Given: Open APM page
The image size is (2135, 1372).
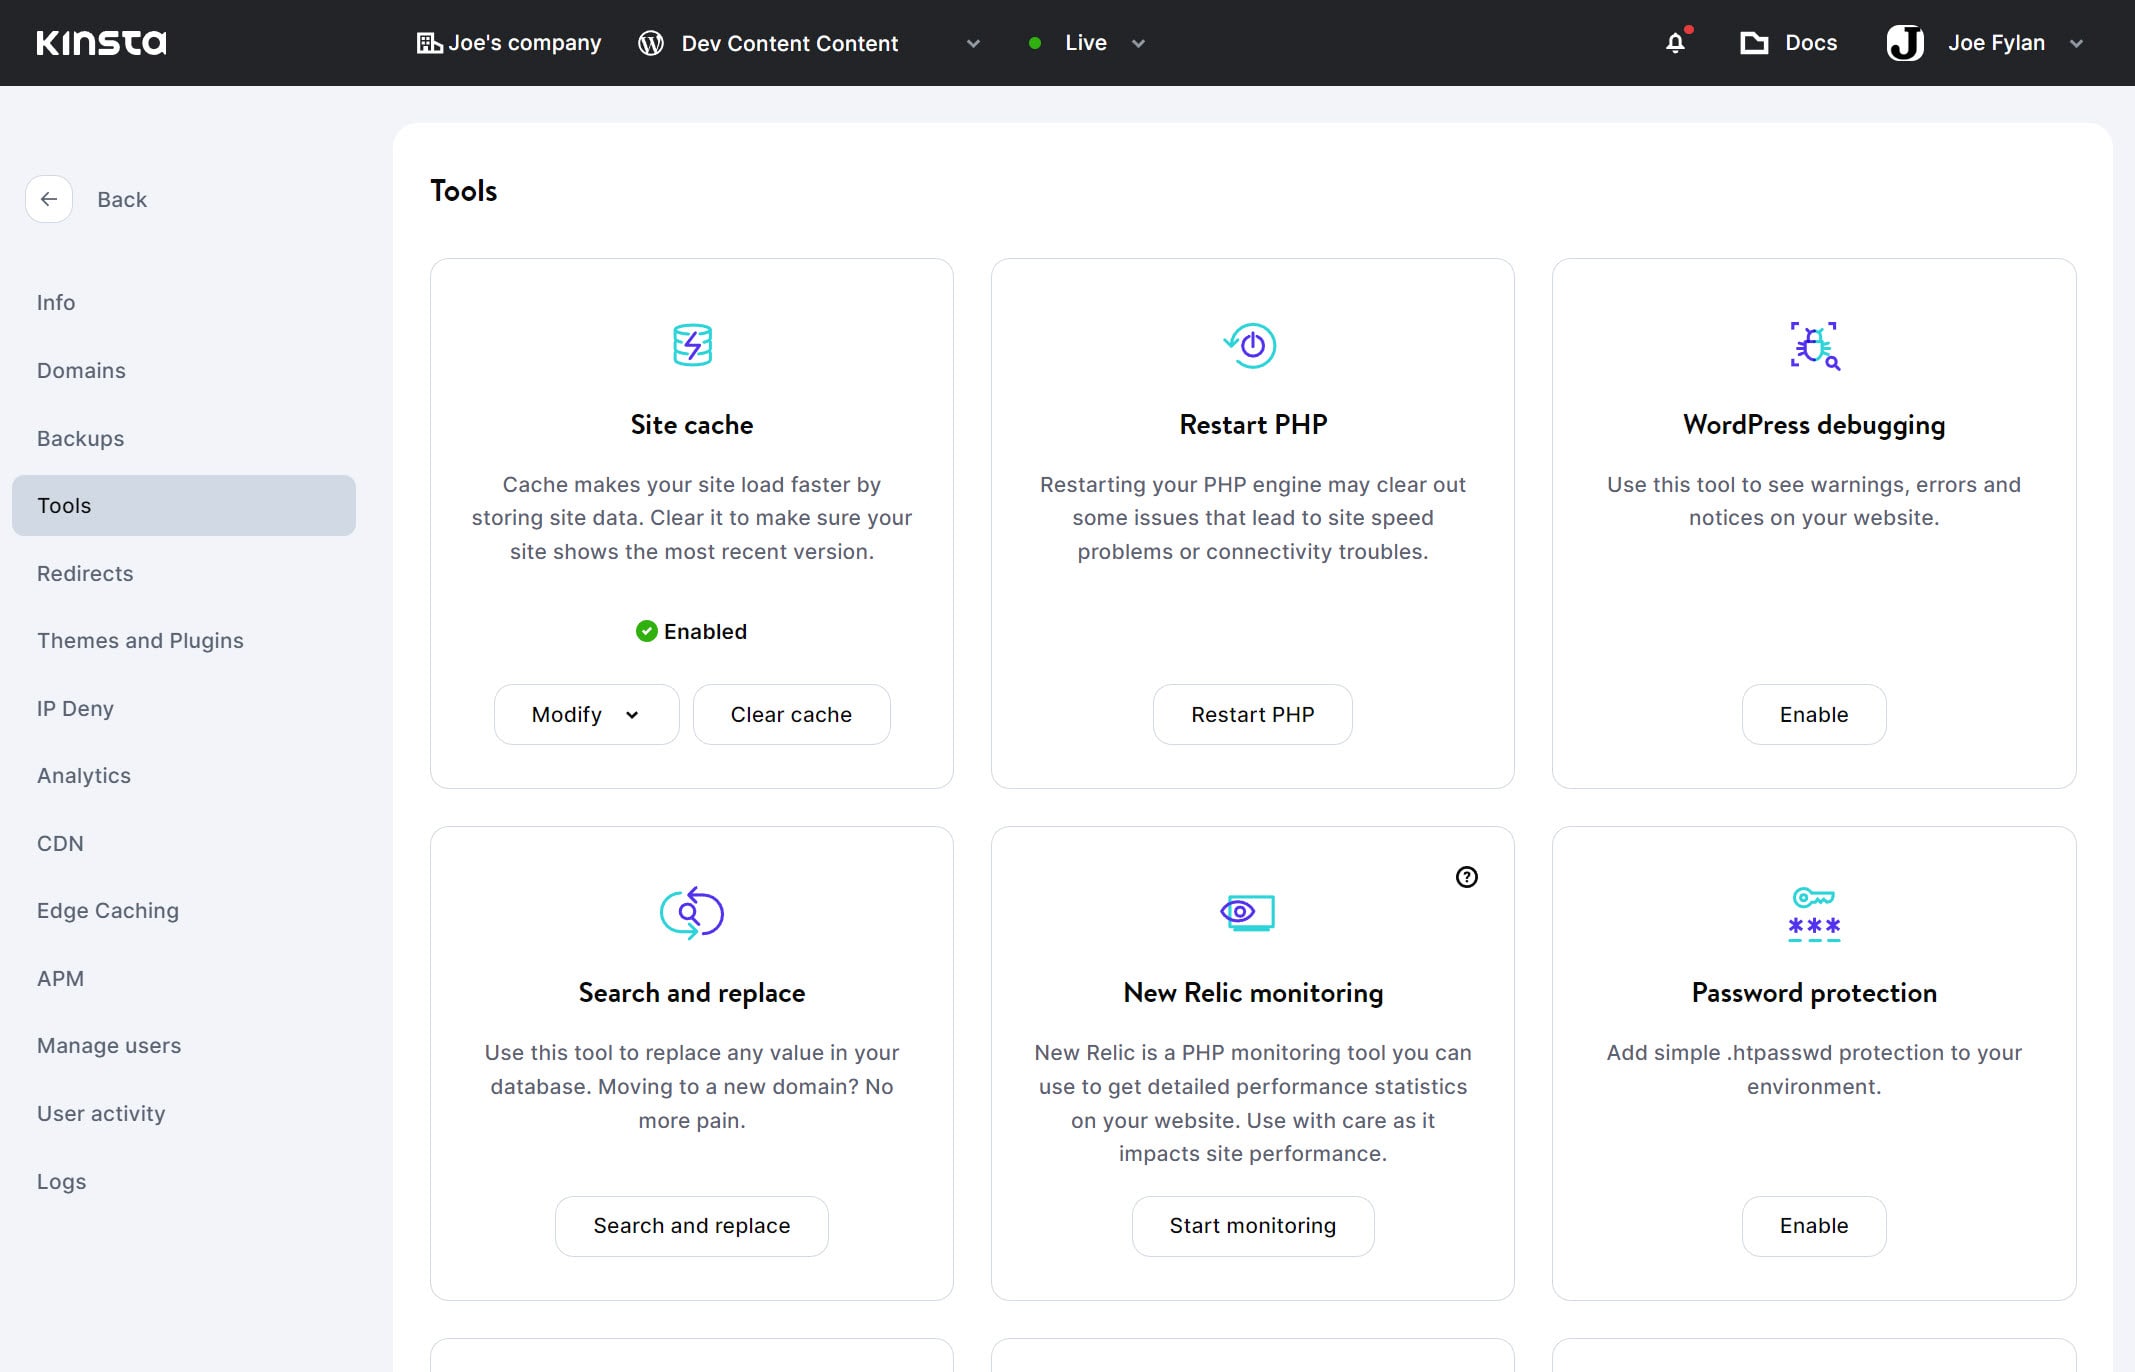Looking at the screenshot, I should [60, 978].
